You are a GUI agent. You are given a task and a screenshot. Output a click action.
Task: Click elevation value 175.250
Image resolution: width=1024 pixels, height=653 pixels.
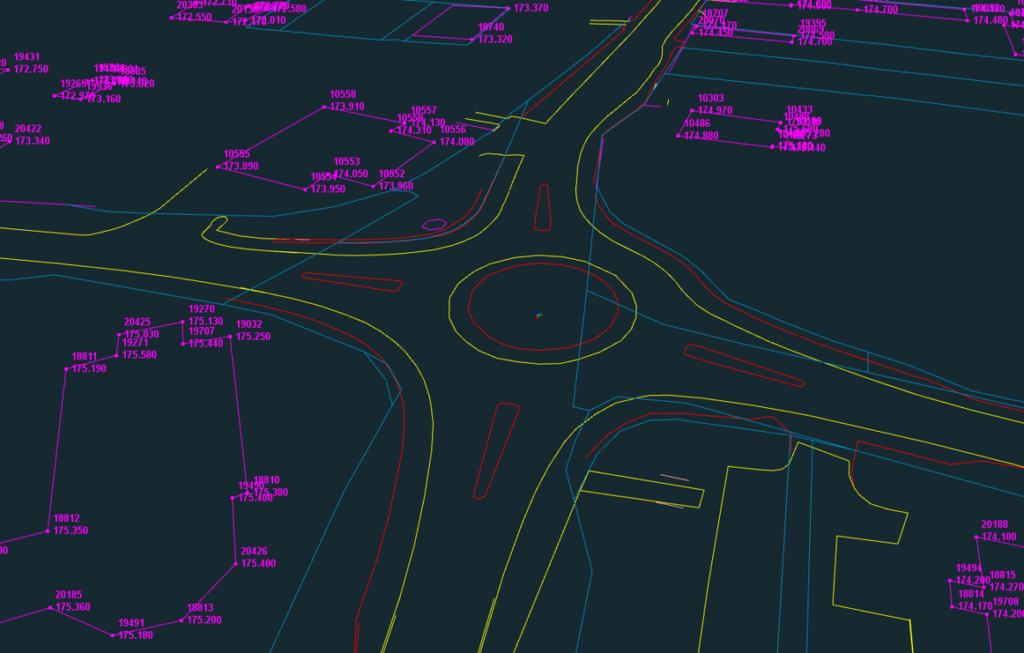[253, 337]
